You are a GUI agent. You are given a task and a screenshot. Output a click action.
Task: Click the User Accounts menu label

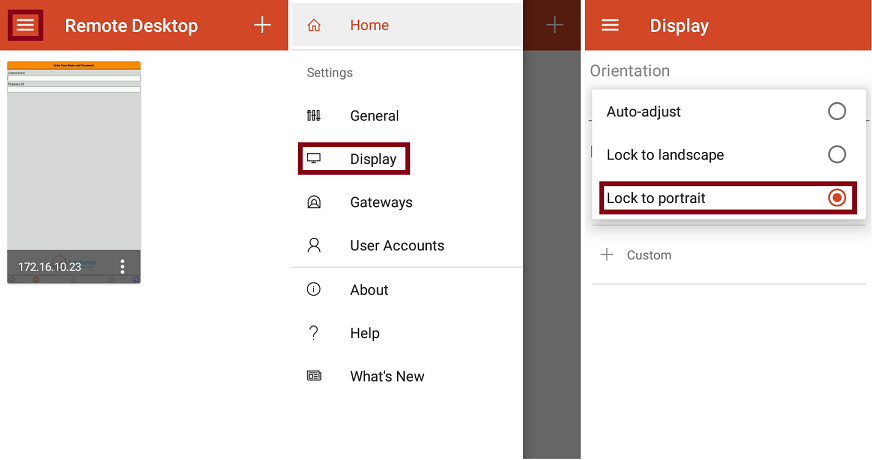397,245
